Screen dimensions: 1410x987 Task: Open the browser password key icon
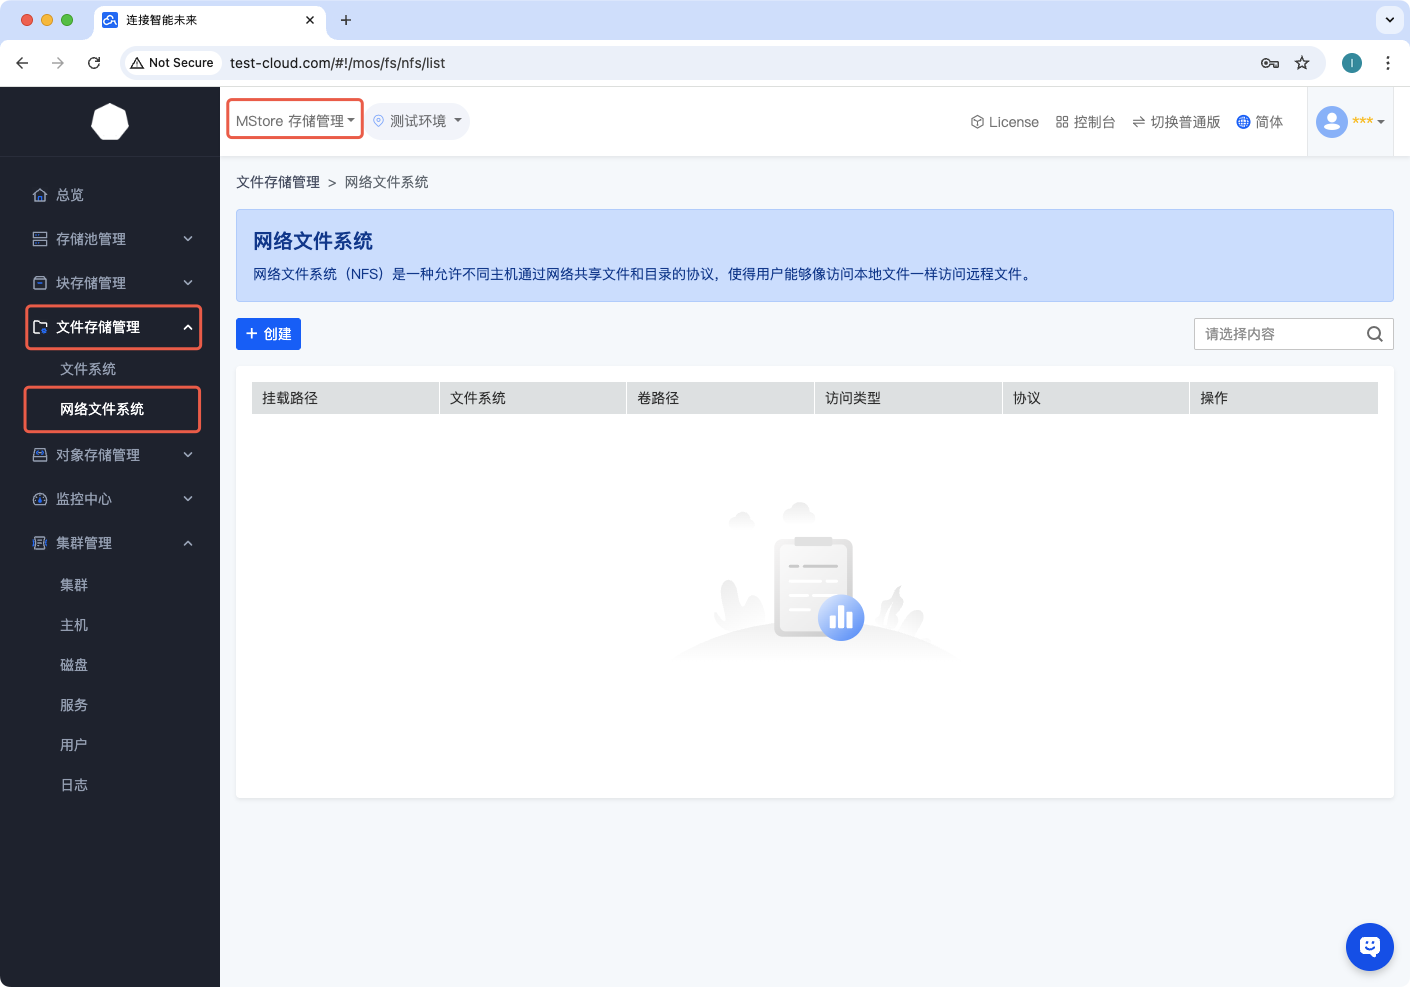click(x=1270, y=63)
